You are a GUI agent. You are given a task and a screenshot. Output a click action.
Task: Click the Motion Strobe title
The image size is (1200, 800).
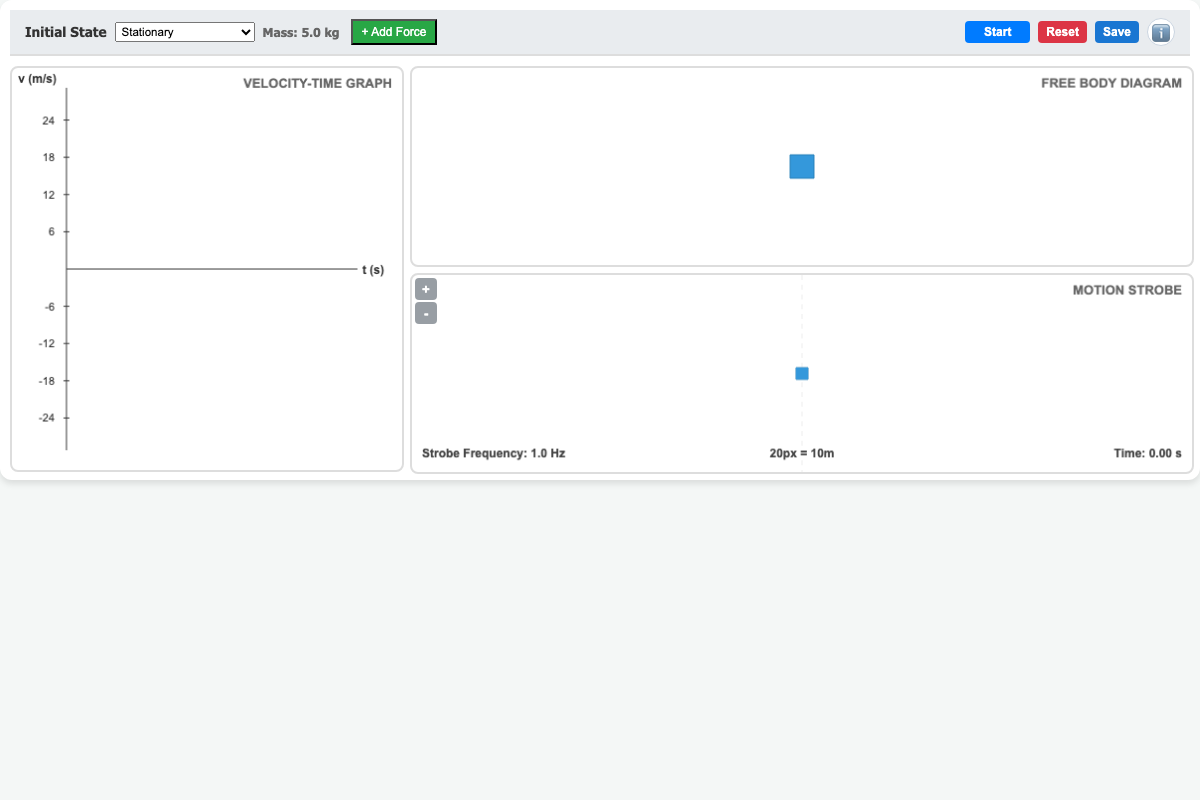[1127, 290]
